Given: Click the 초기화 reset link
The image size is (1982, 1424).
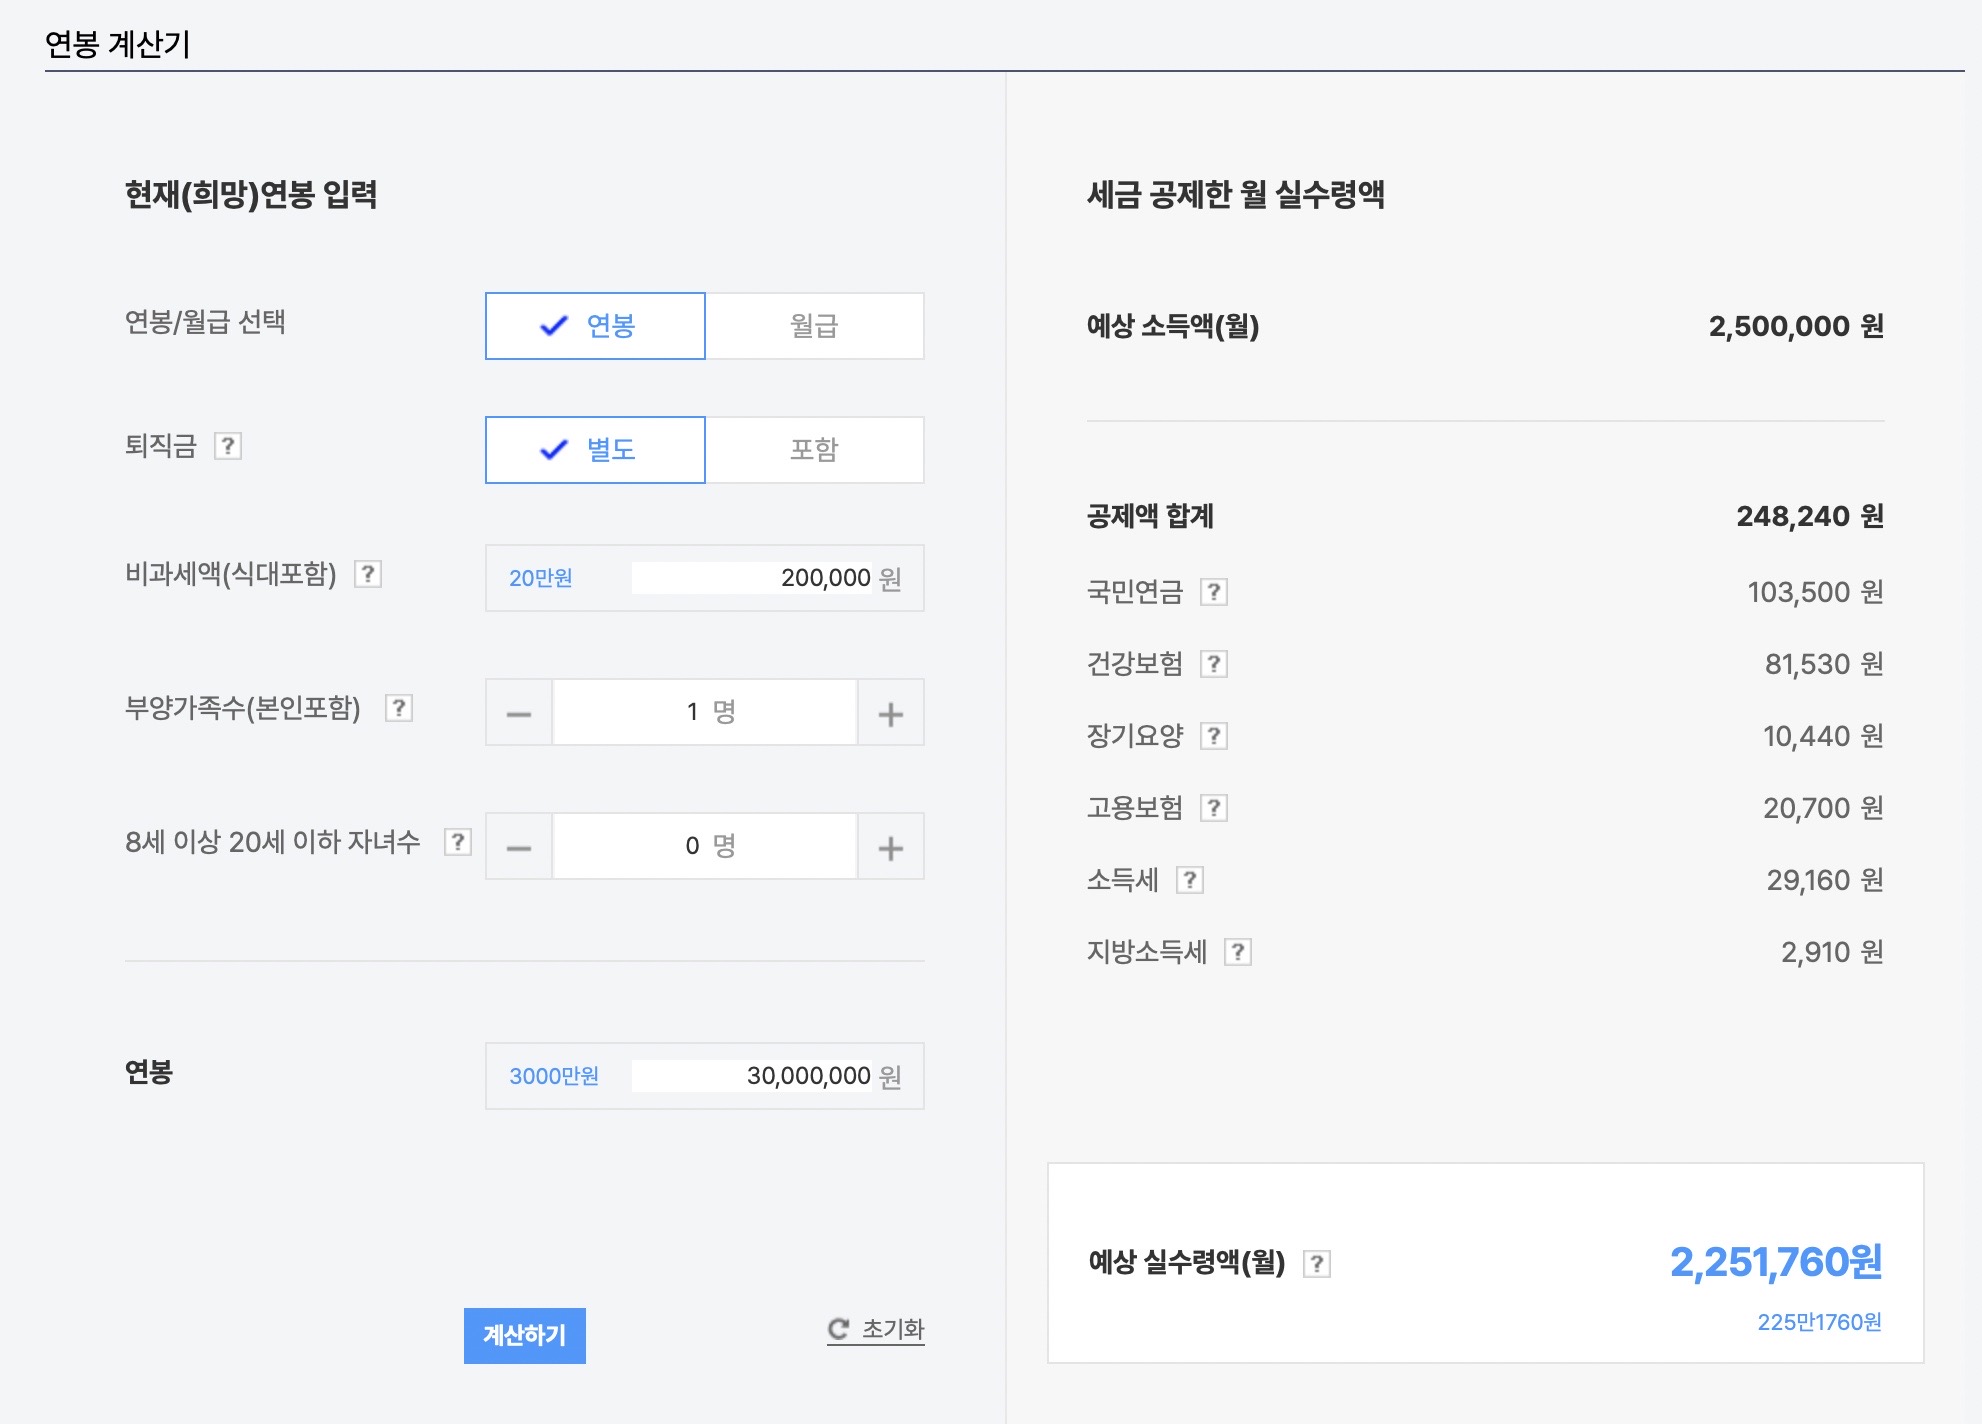Looking at the screenshot, I should (876, 1329).
